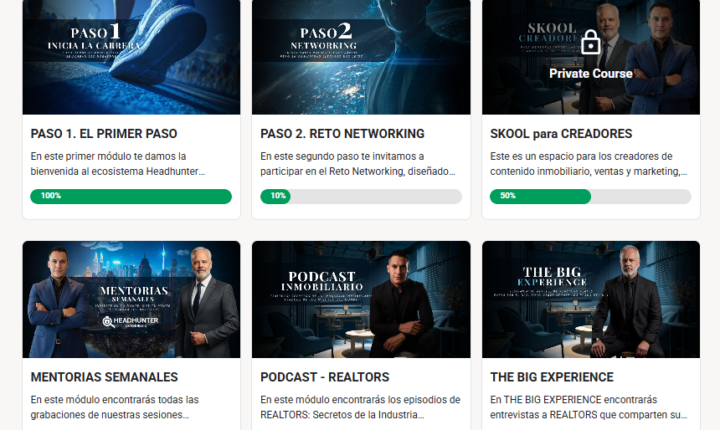Select the SKOOL para CREADORES title

[x=561, y=134]
